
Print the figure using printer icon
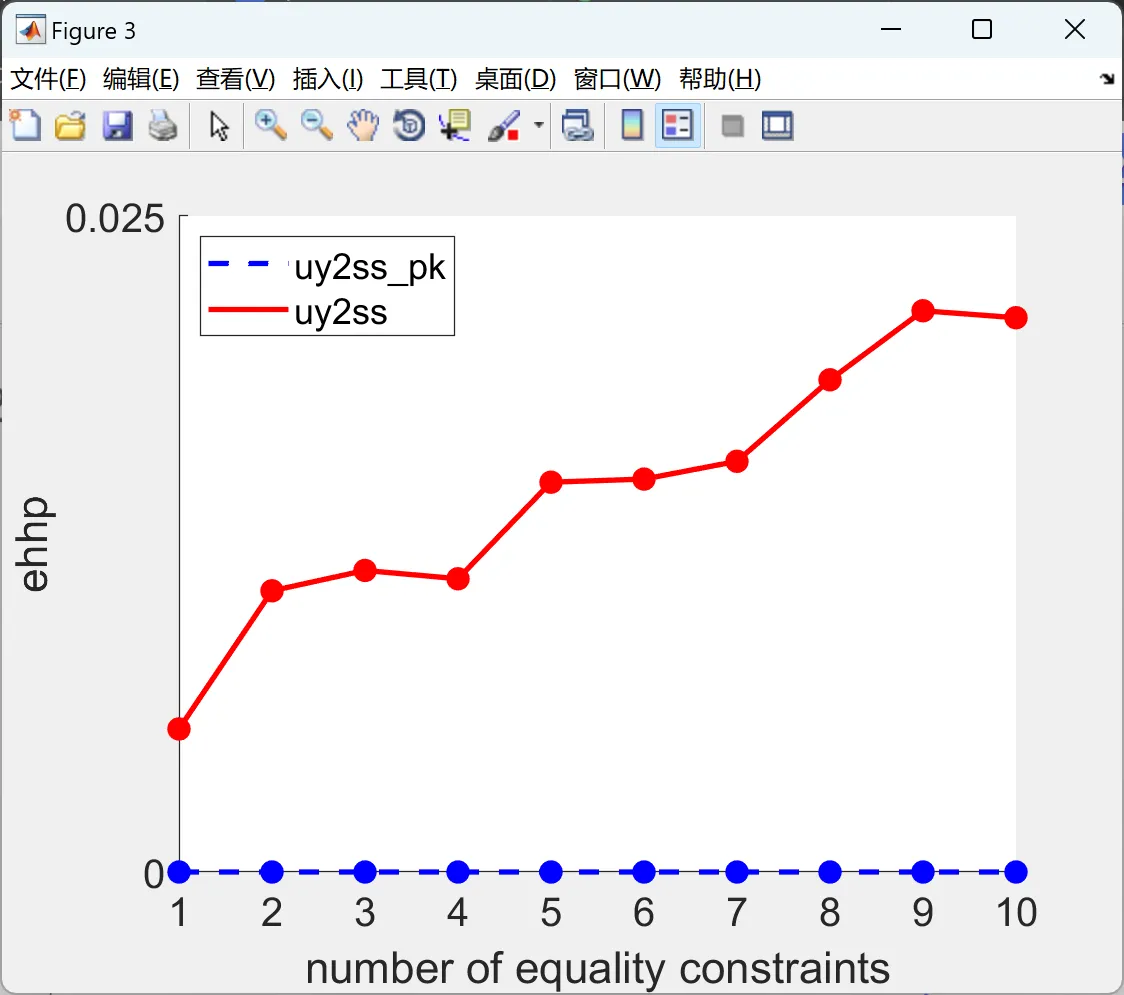click(163, 126)
